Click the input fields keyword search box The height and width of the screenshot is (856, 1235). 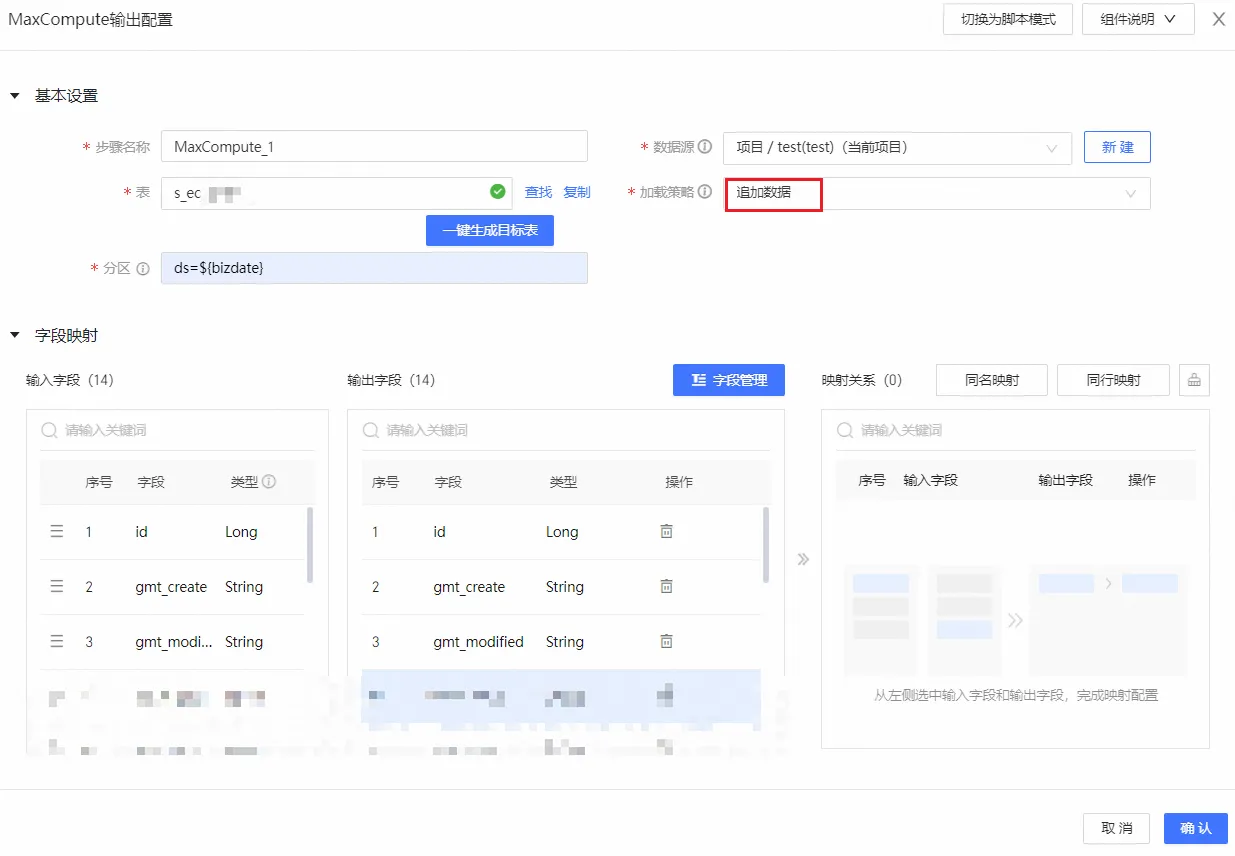(177, 430)
